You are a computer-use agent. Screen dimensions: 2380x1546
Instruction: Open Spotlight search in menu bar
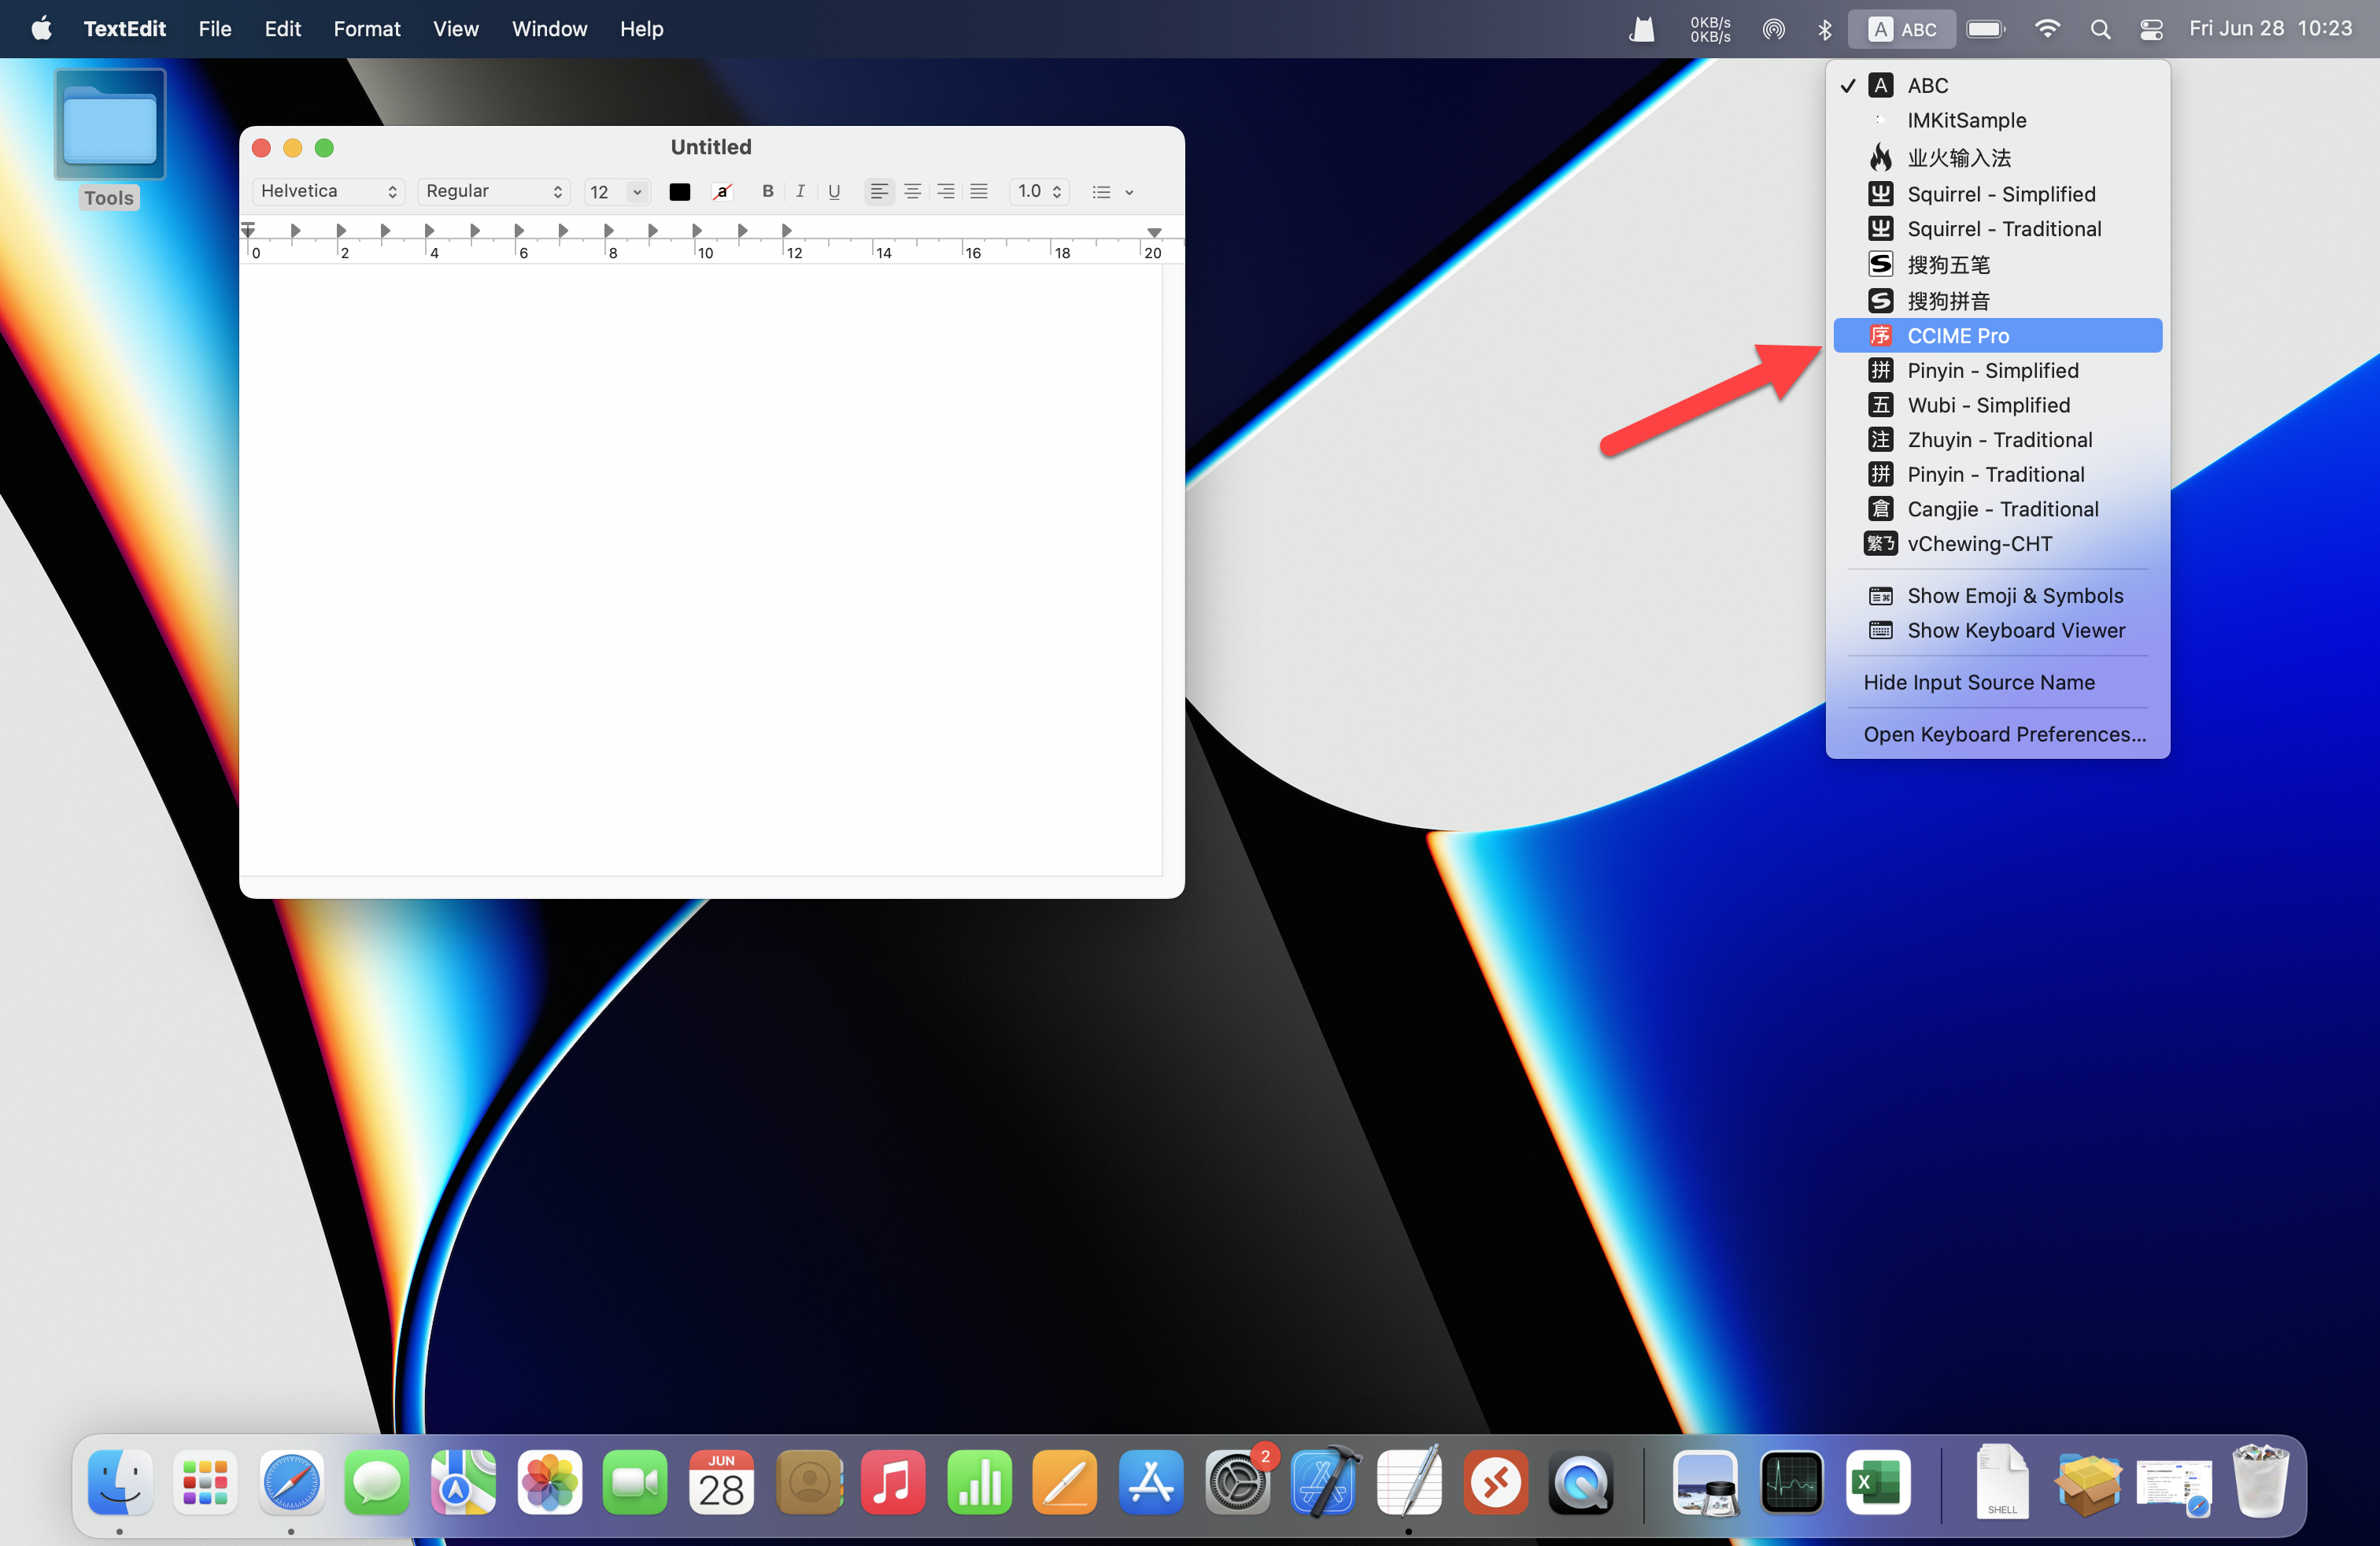[x=2100, y=29]
